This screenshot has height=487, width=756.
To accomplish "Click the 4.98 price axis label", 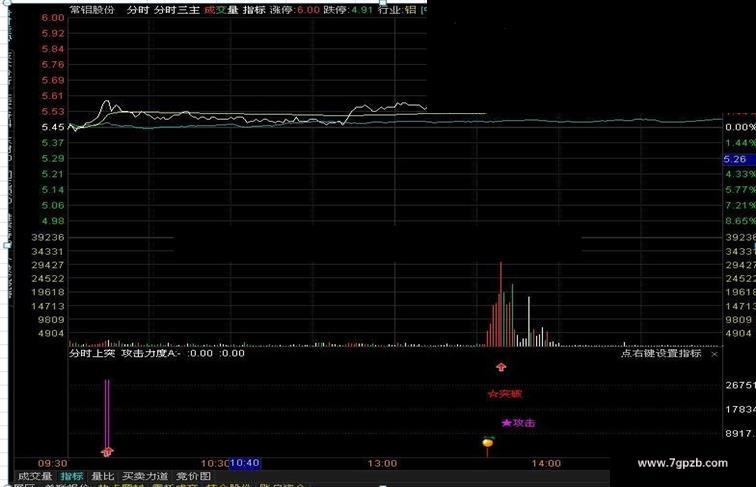I will pyautogui.click(x=53, y=221).
